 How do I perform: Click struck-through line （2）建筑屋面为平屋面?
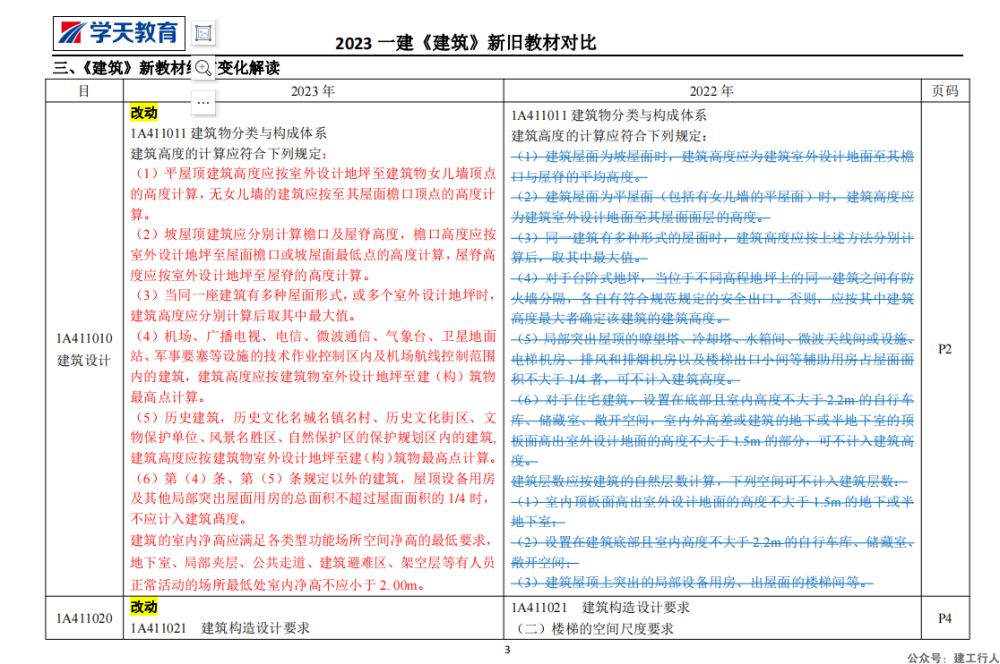tap(712, 196)
